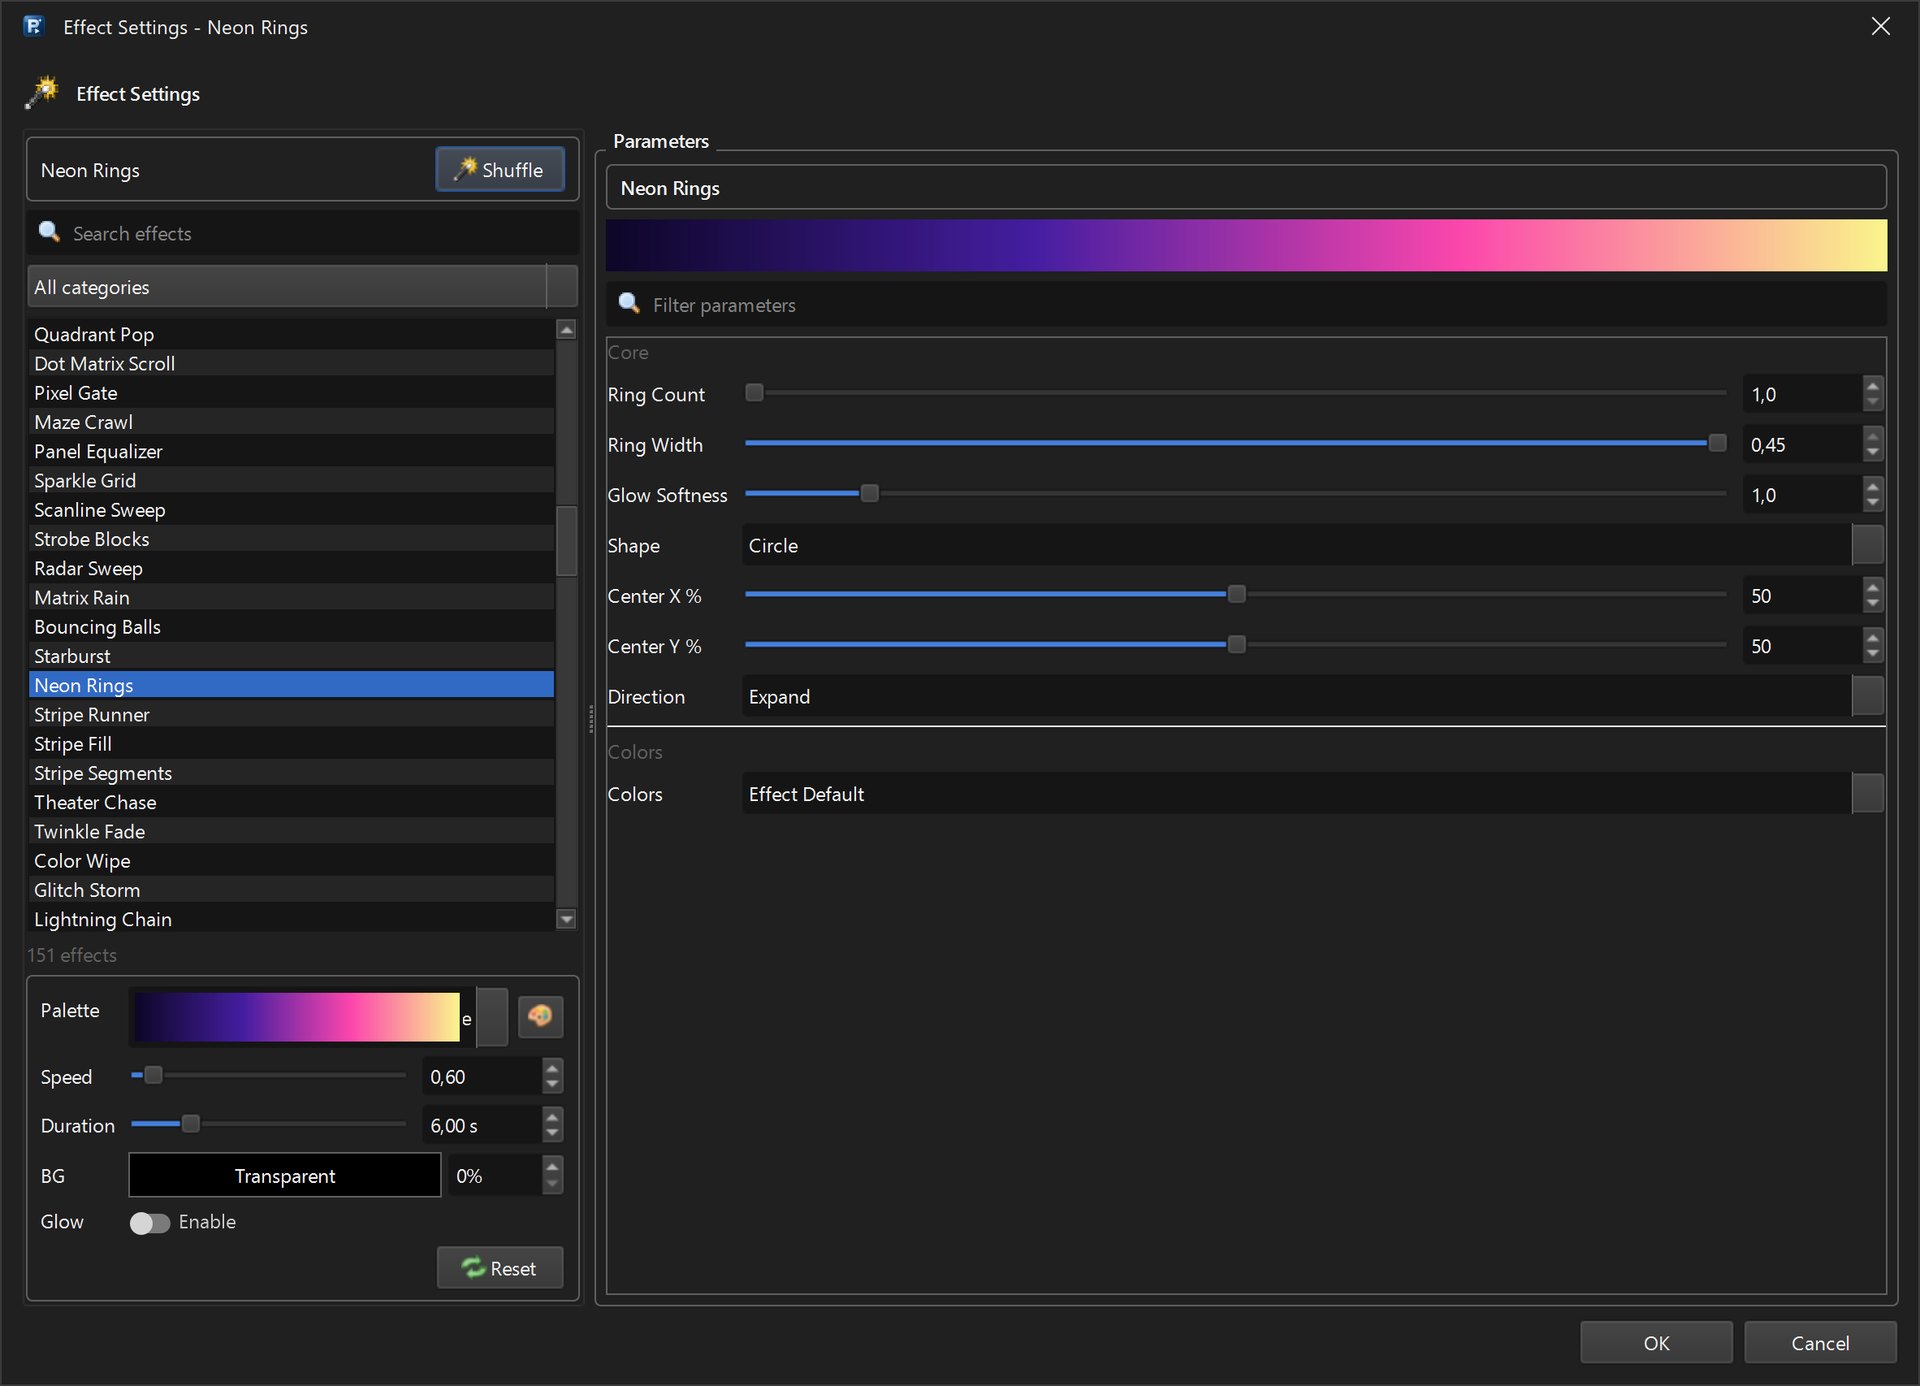Viewport: 1920px width, 1386px height.
Task: Click the panel splitter handle
Action: point(591,718)
